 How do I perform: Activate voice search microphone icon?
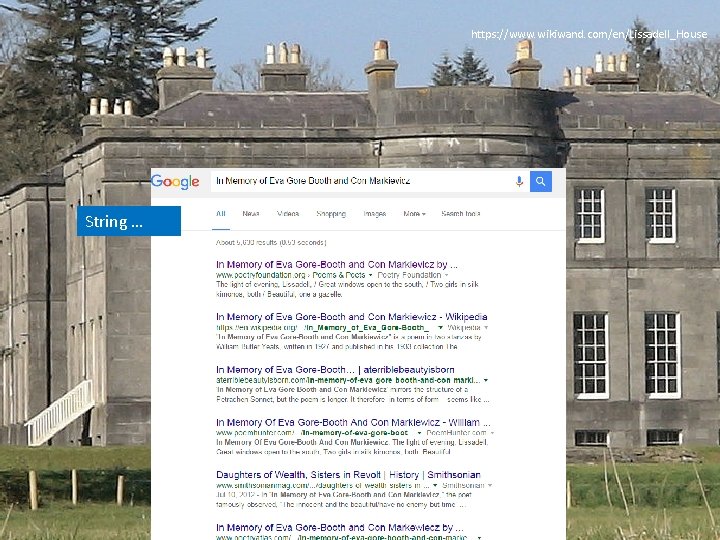[519, 181]
